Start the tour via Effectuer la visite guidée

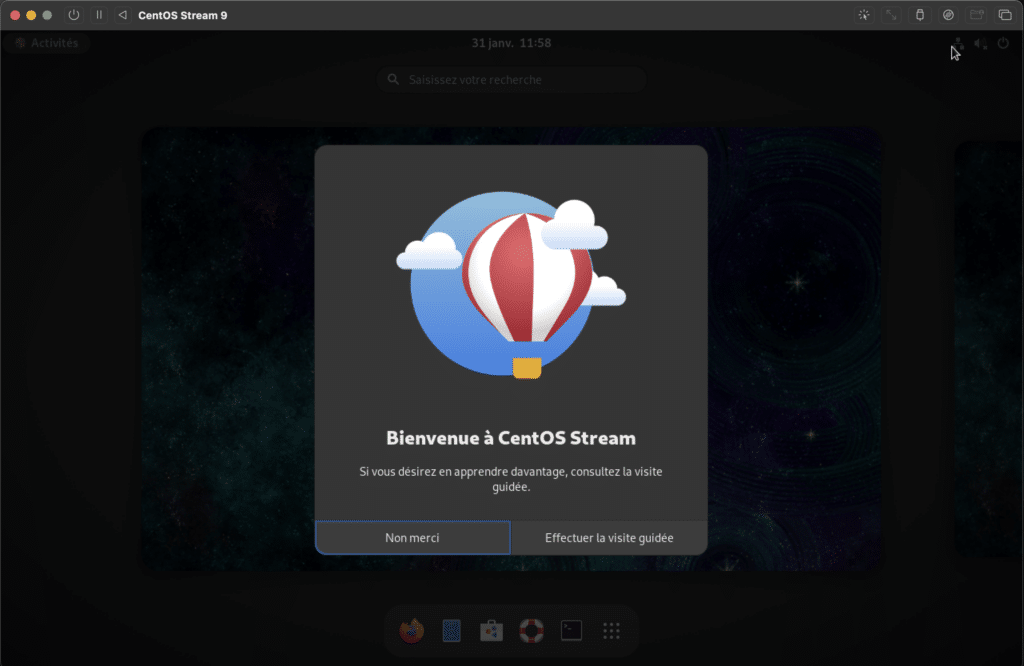(609, 537)
